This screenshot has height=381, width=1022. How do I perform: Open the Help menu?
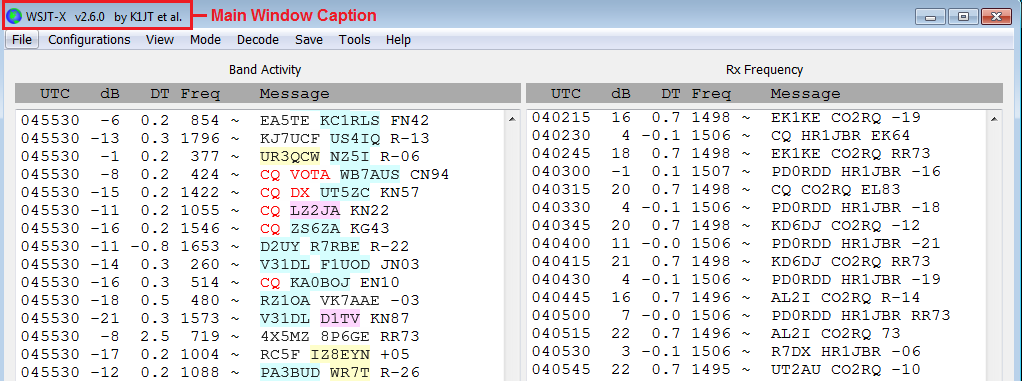point(398,40)
